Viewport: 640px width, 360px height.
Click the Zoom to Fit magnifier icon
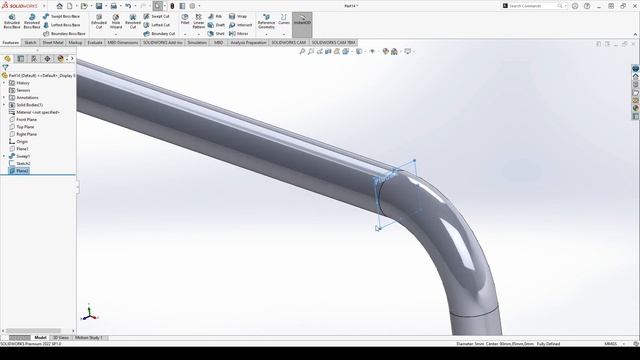pyautogui.click(x=302, y=51)
